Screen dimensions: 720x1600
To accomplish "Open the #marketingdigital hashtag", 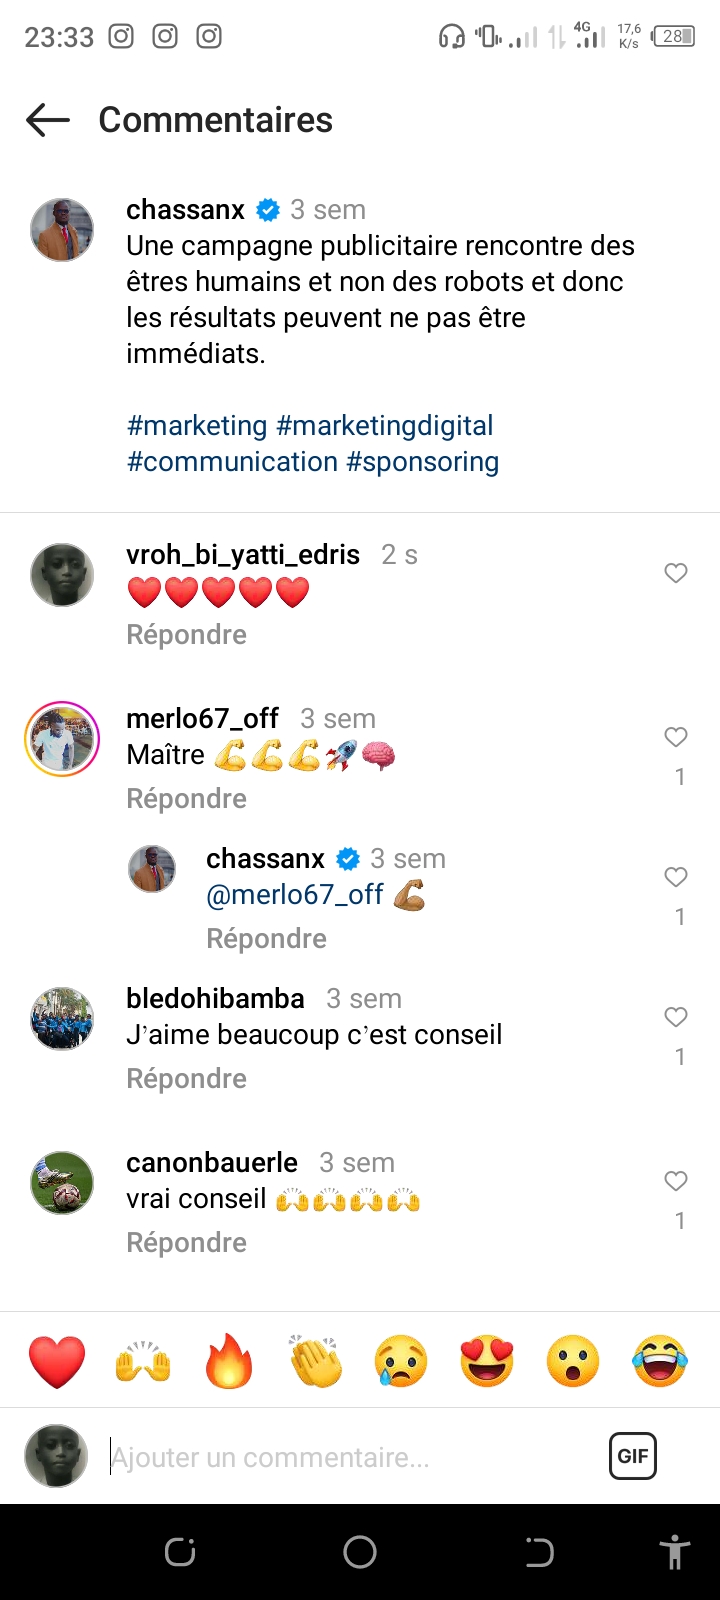I will click(385, 426).
